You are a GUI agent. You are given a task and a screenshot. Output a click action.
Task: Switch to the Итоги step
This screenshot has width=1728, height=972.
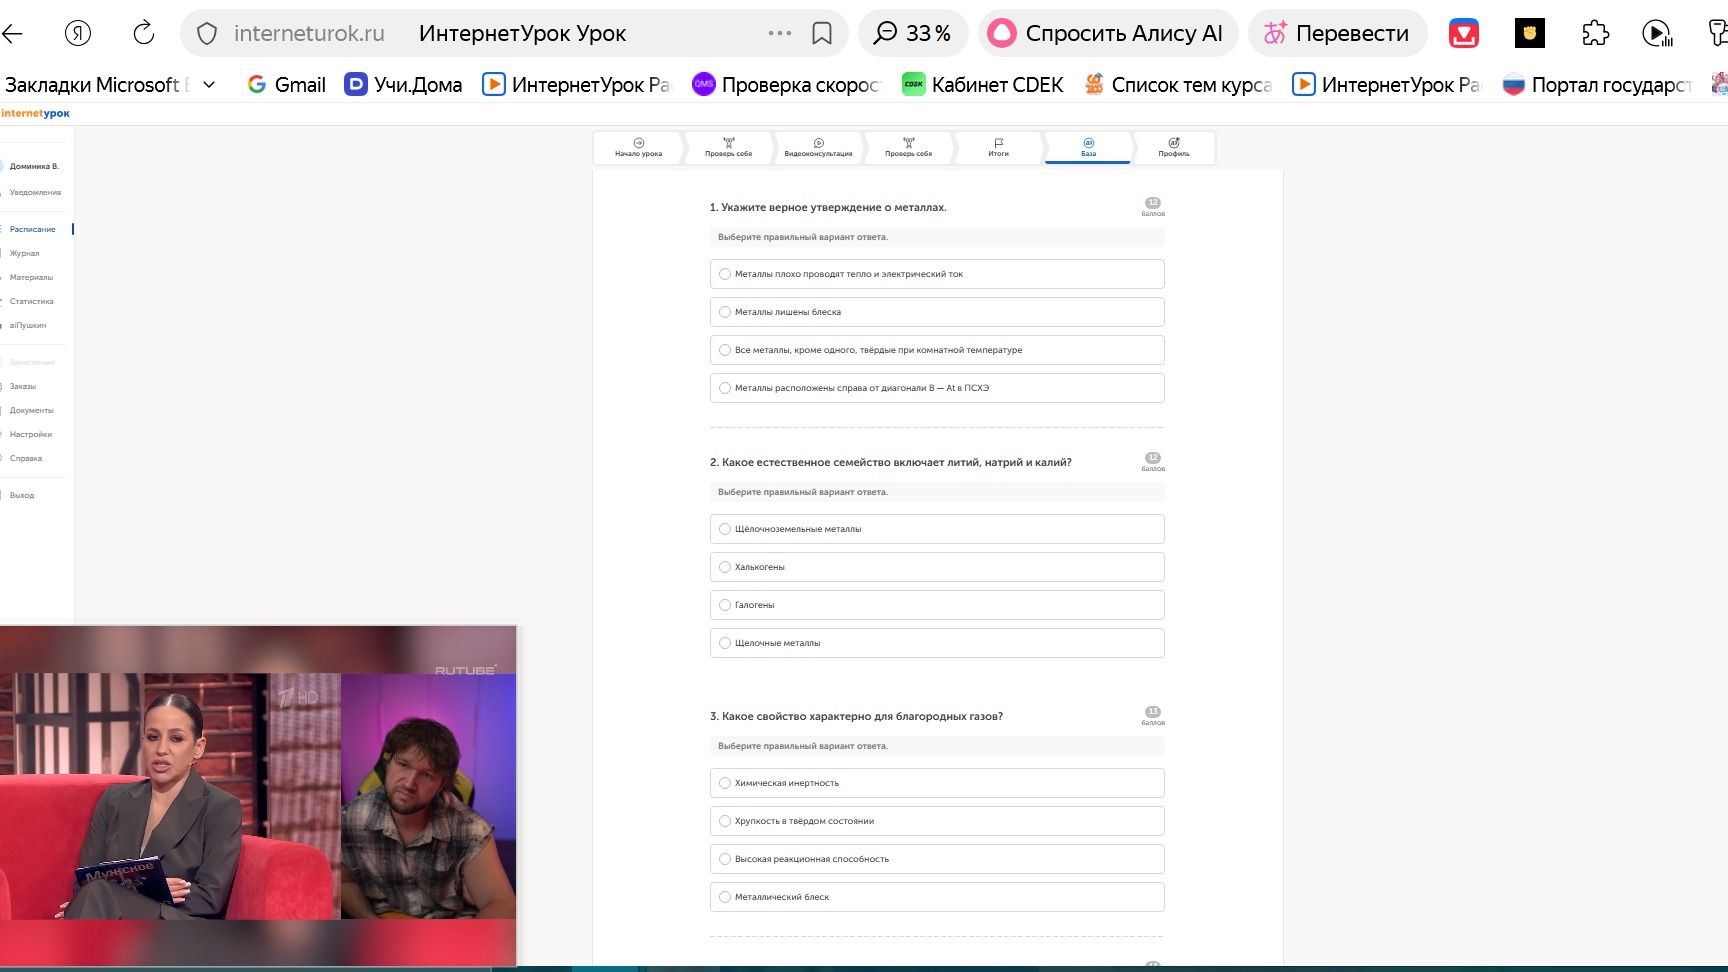(998, 148)
